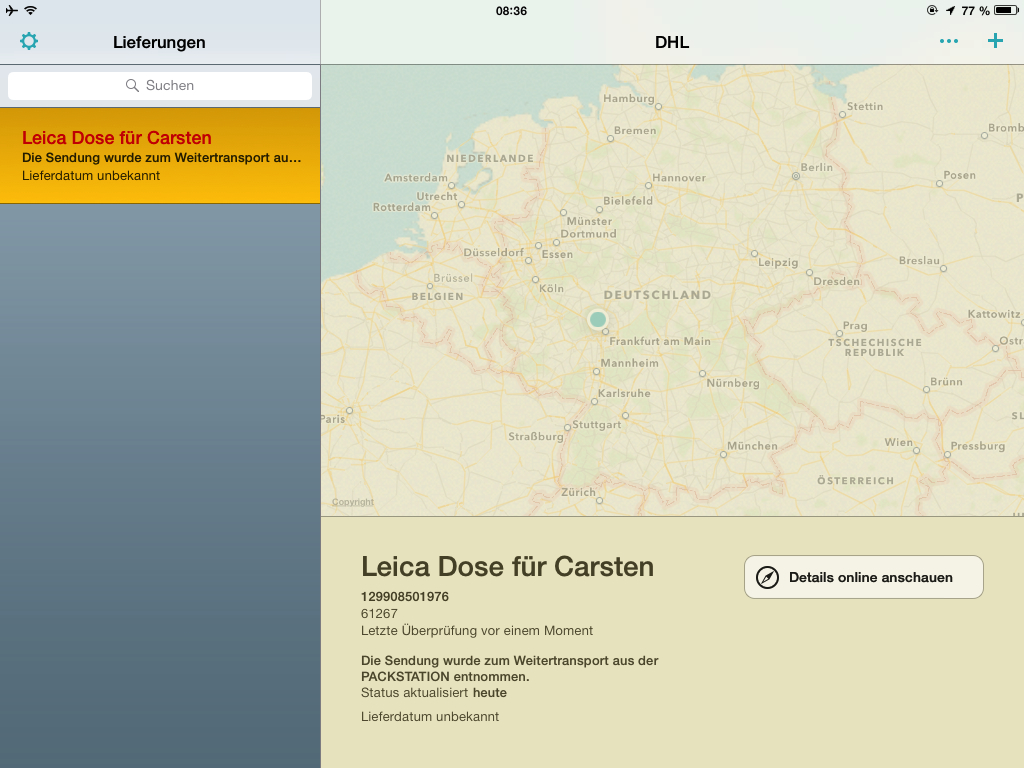Tap the airplane mode icon in status bar
Viewport: 1024px width, 768px height.
[11, 10]
